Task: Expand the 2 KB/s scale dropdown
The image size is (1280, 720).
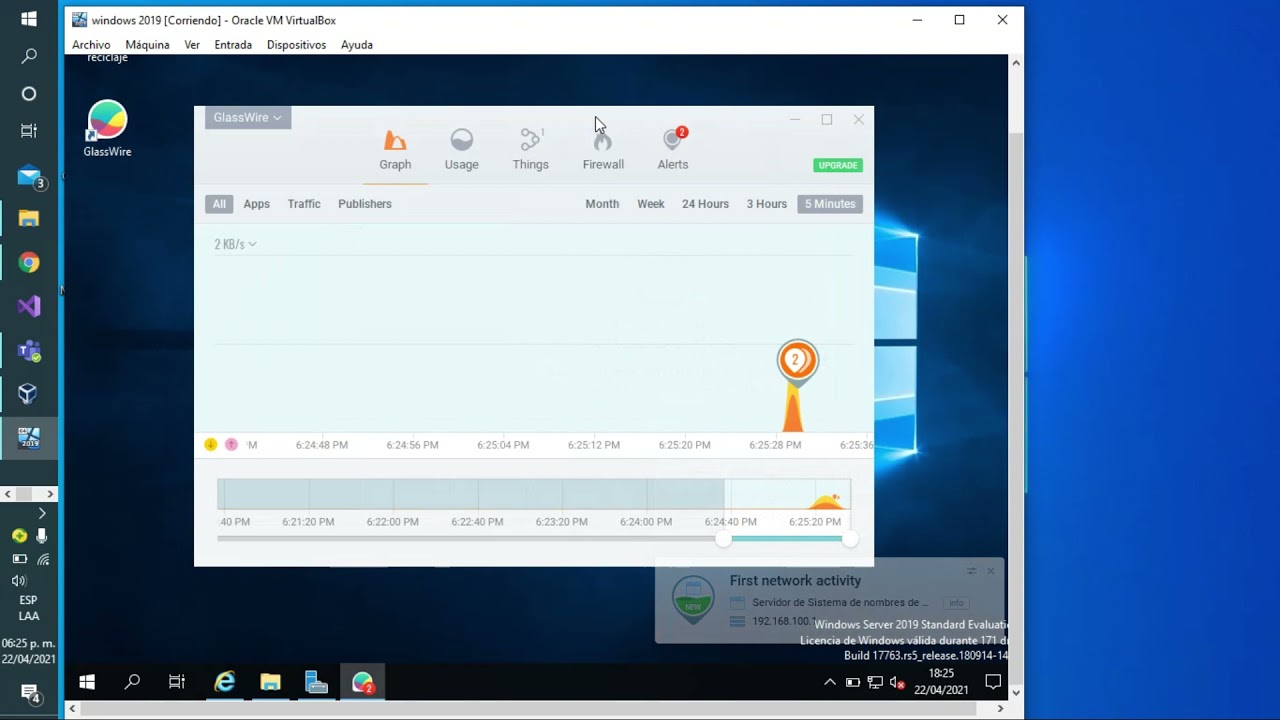Action: (x=235, y=244)
